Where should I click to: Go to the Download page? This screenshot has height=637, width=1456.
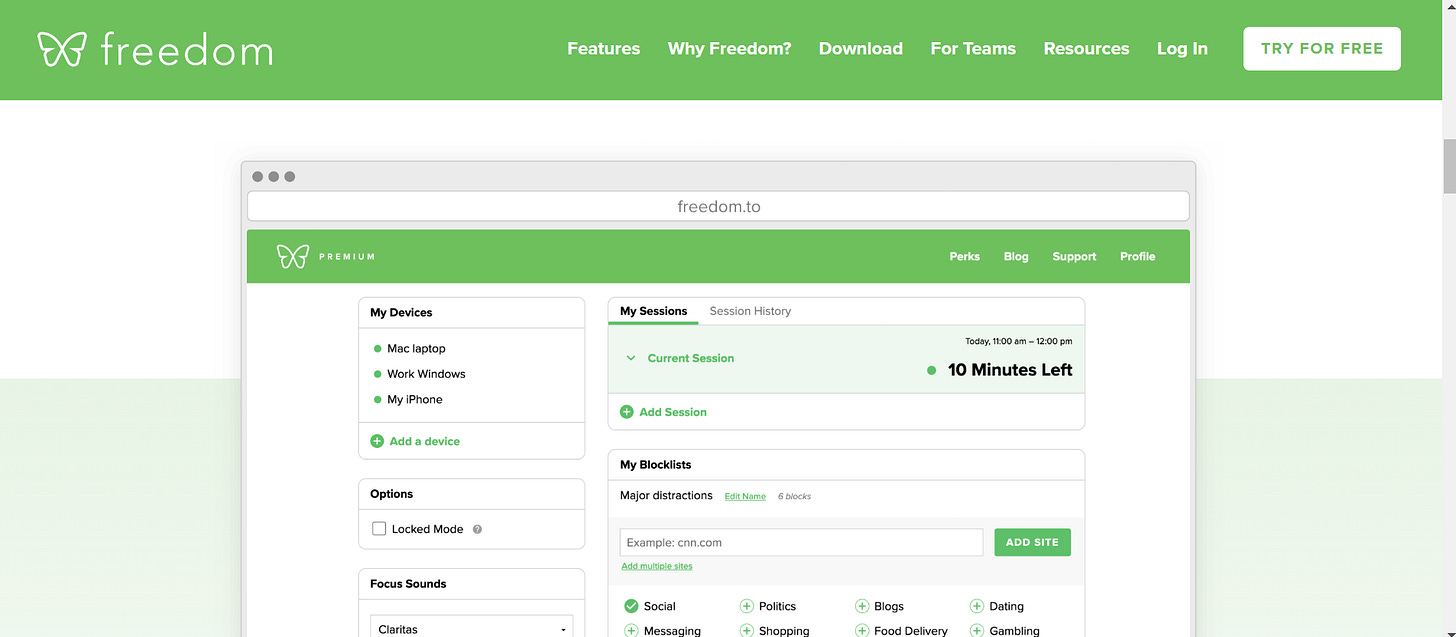(x=861, y=49)
